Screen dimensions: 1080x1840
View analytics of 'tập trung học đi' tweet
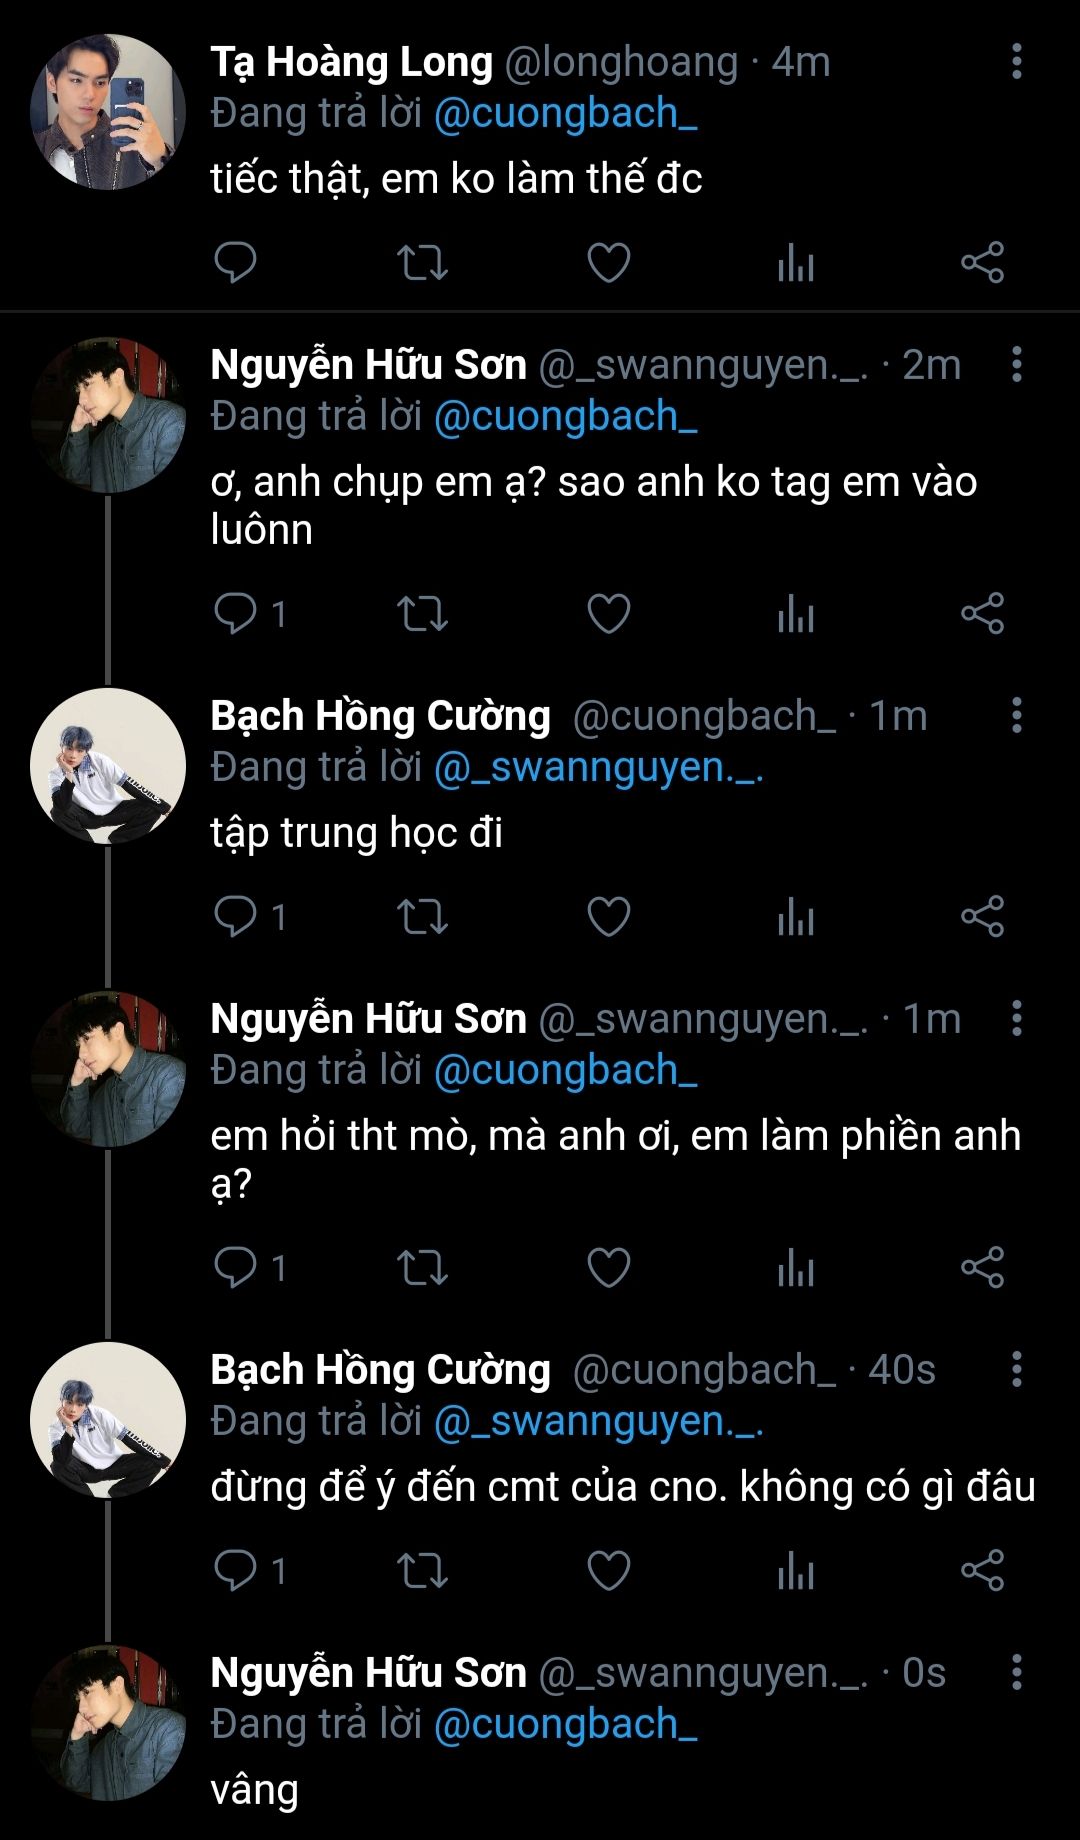click(x=796, y=917)
